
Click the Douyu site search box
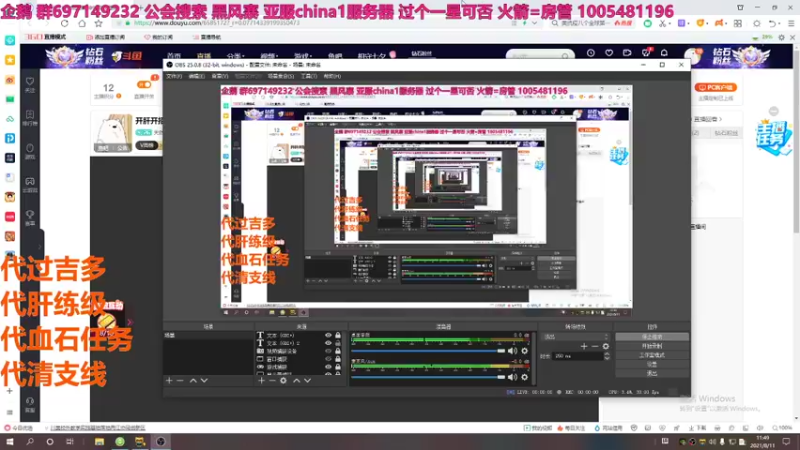click(540, 55)
